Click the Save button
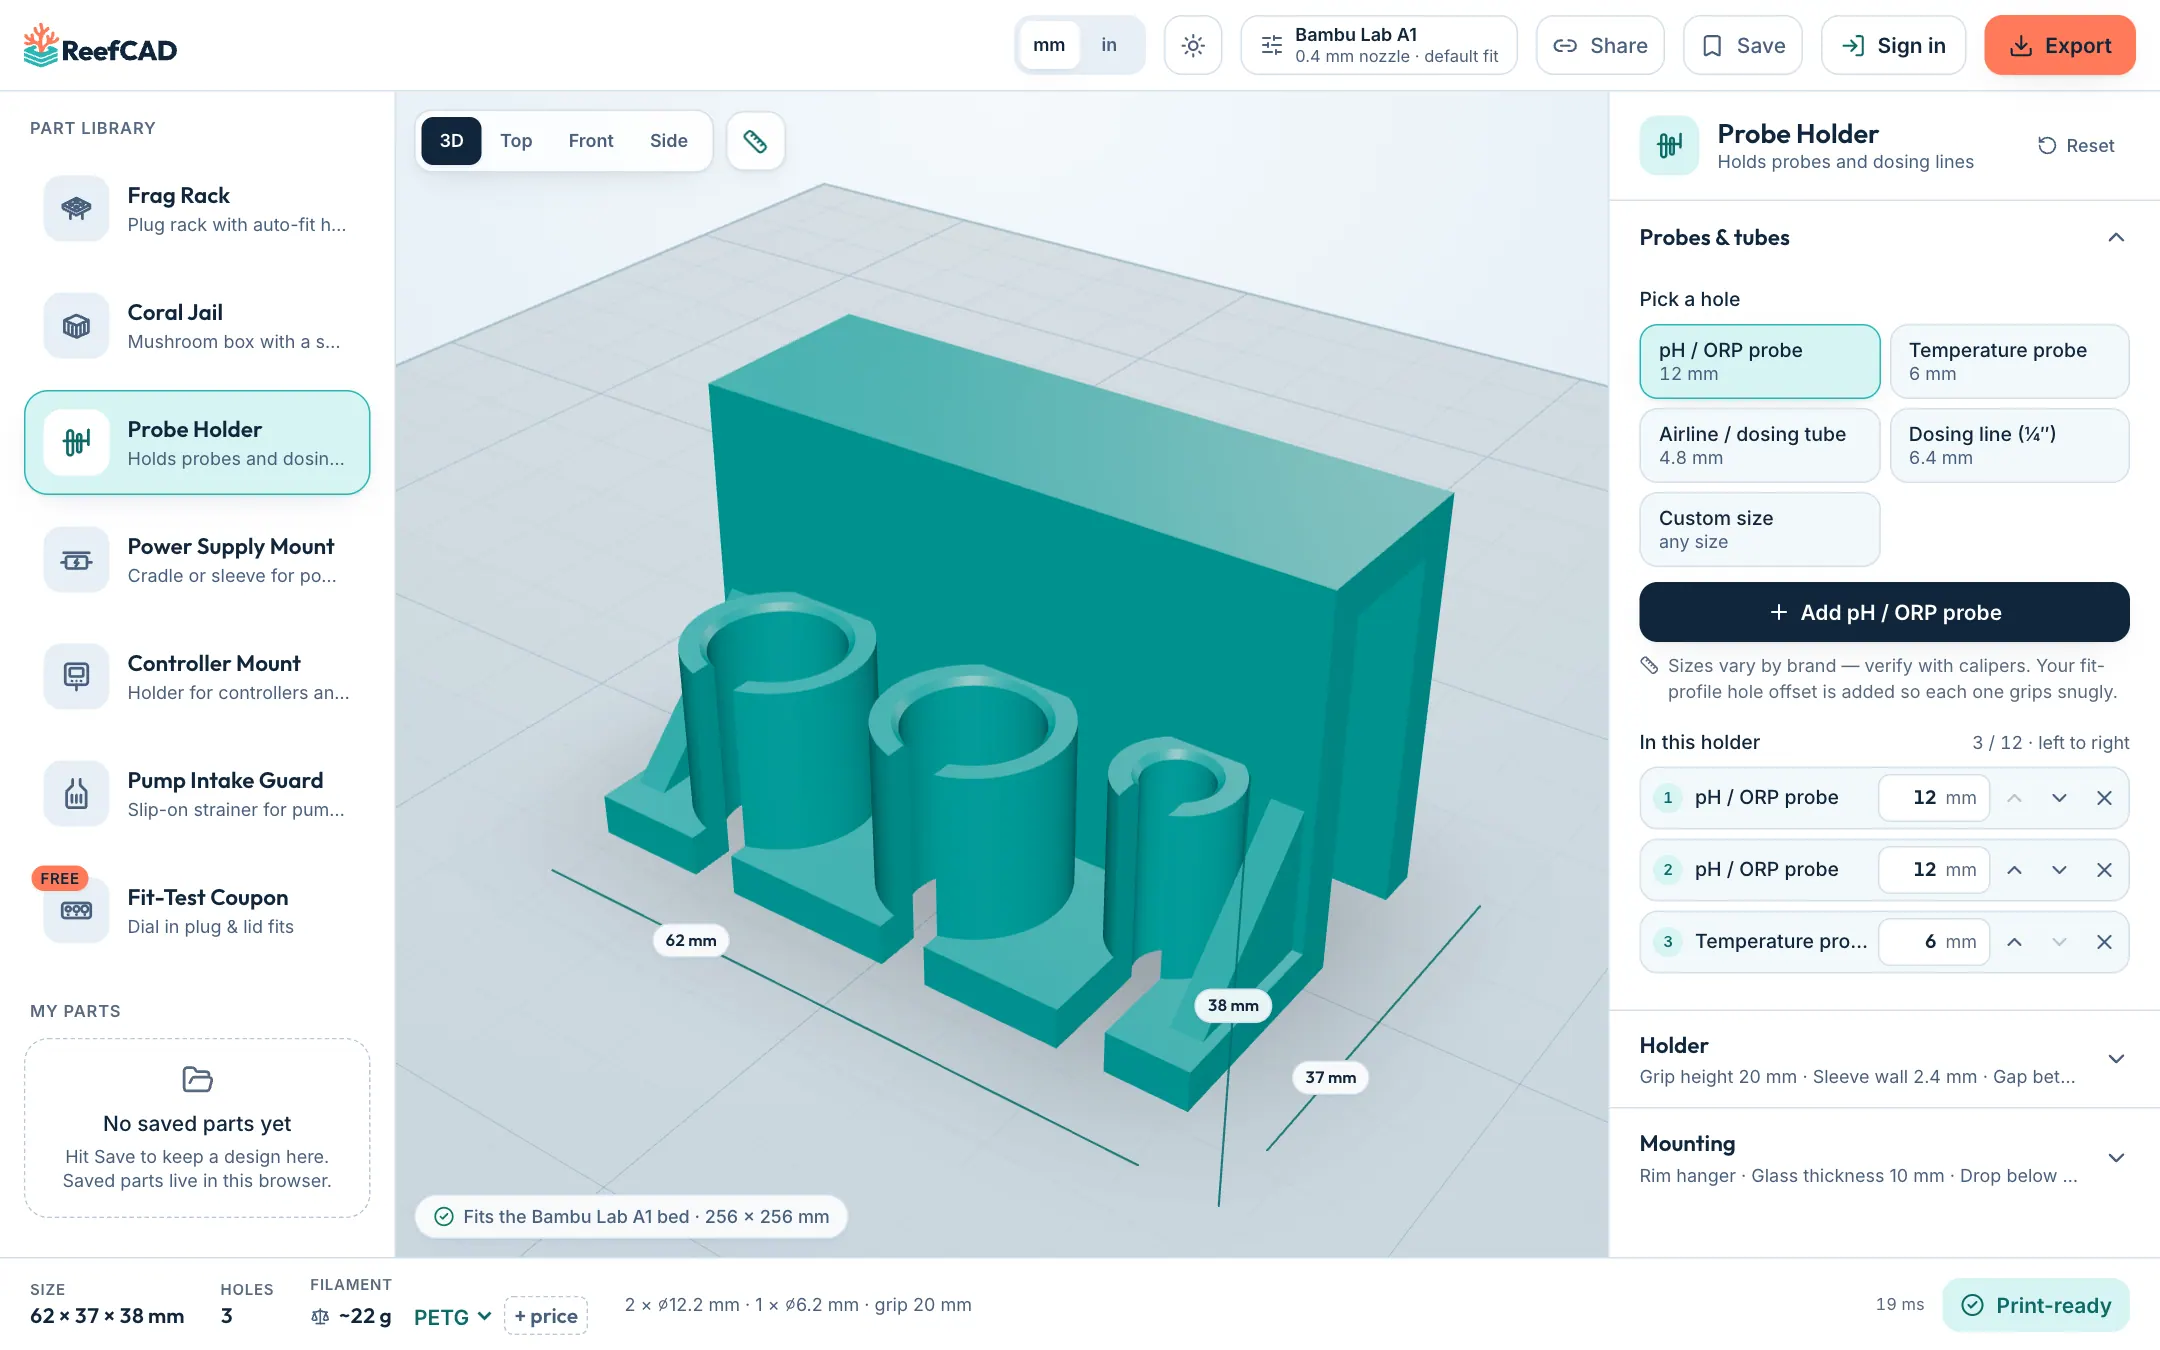This screenshot has height=1350, width=2160. tap(1743, 45)
